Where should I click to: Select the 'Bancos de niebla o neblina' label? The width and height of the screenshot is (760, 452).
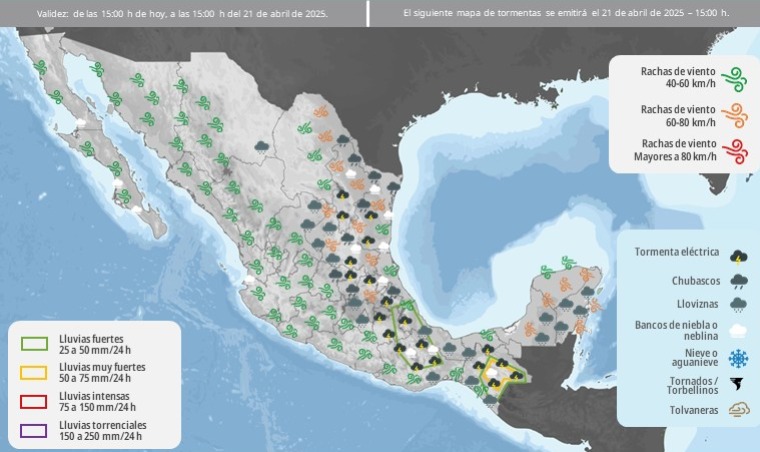pos(676,330)
